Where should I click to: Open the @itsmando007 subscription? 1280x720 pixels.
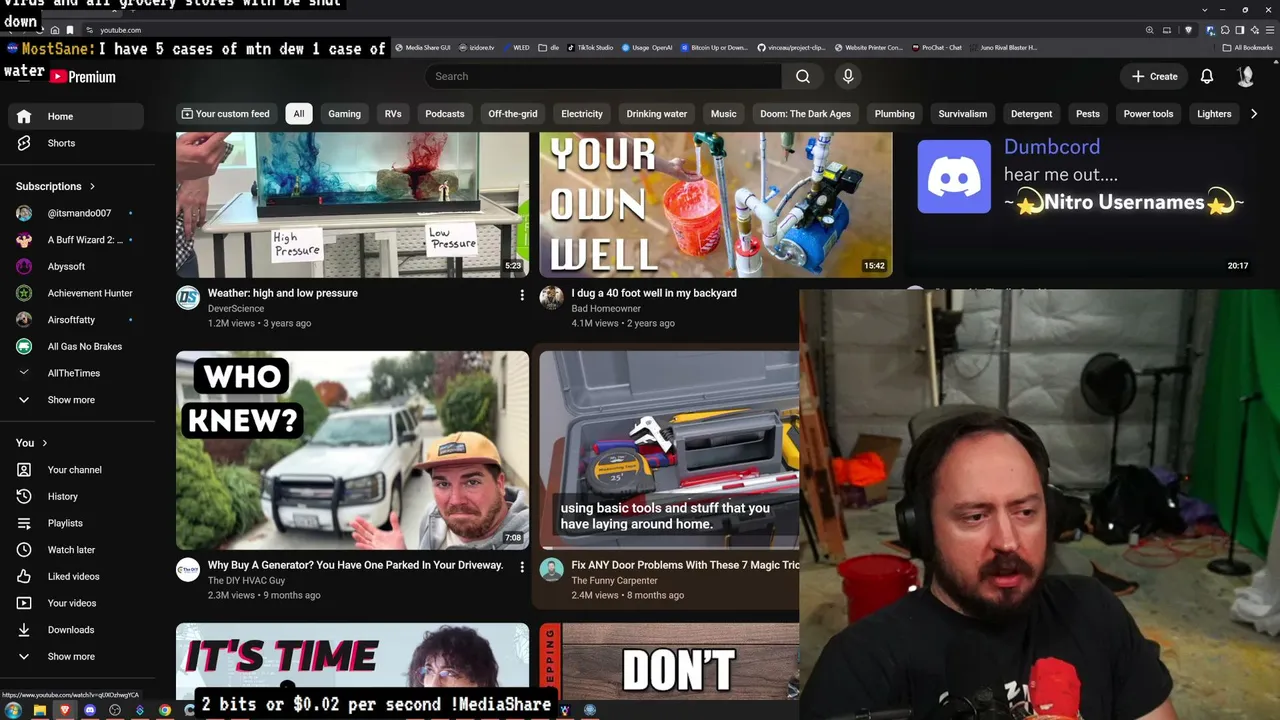tap(76, 213)
